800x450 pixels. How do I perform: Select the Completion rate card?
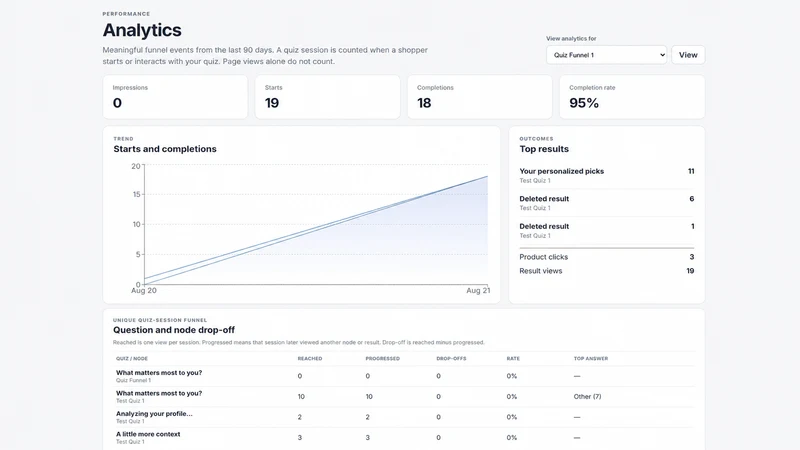[x=632, y=97]
